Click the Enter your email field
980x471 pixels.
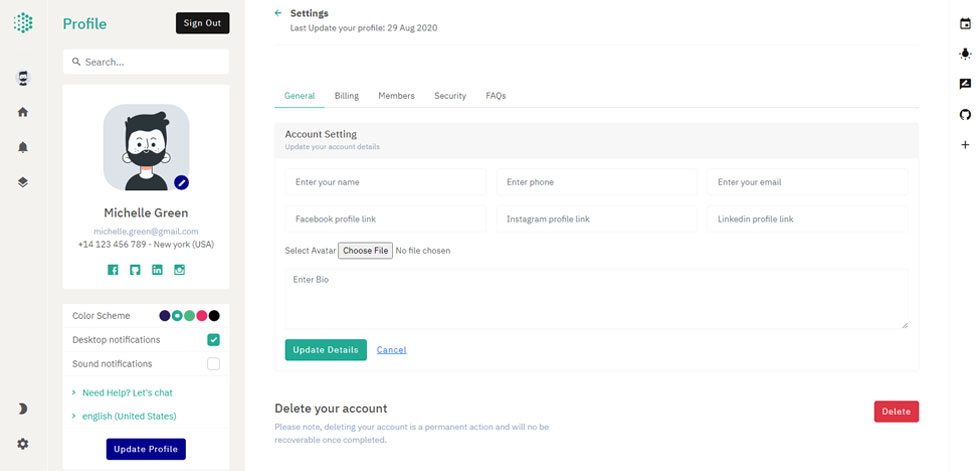(808, 182)
